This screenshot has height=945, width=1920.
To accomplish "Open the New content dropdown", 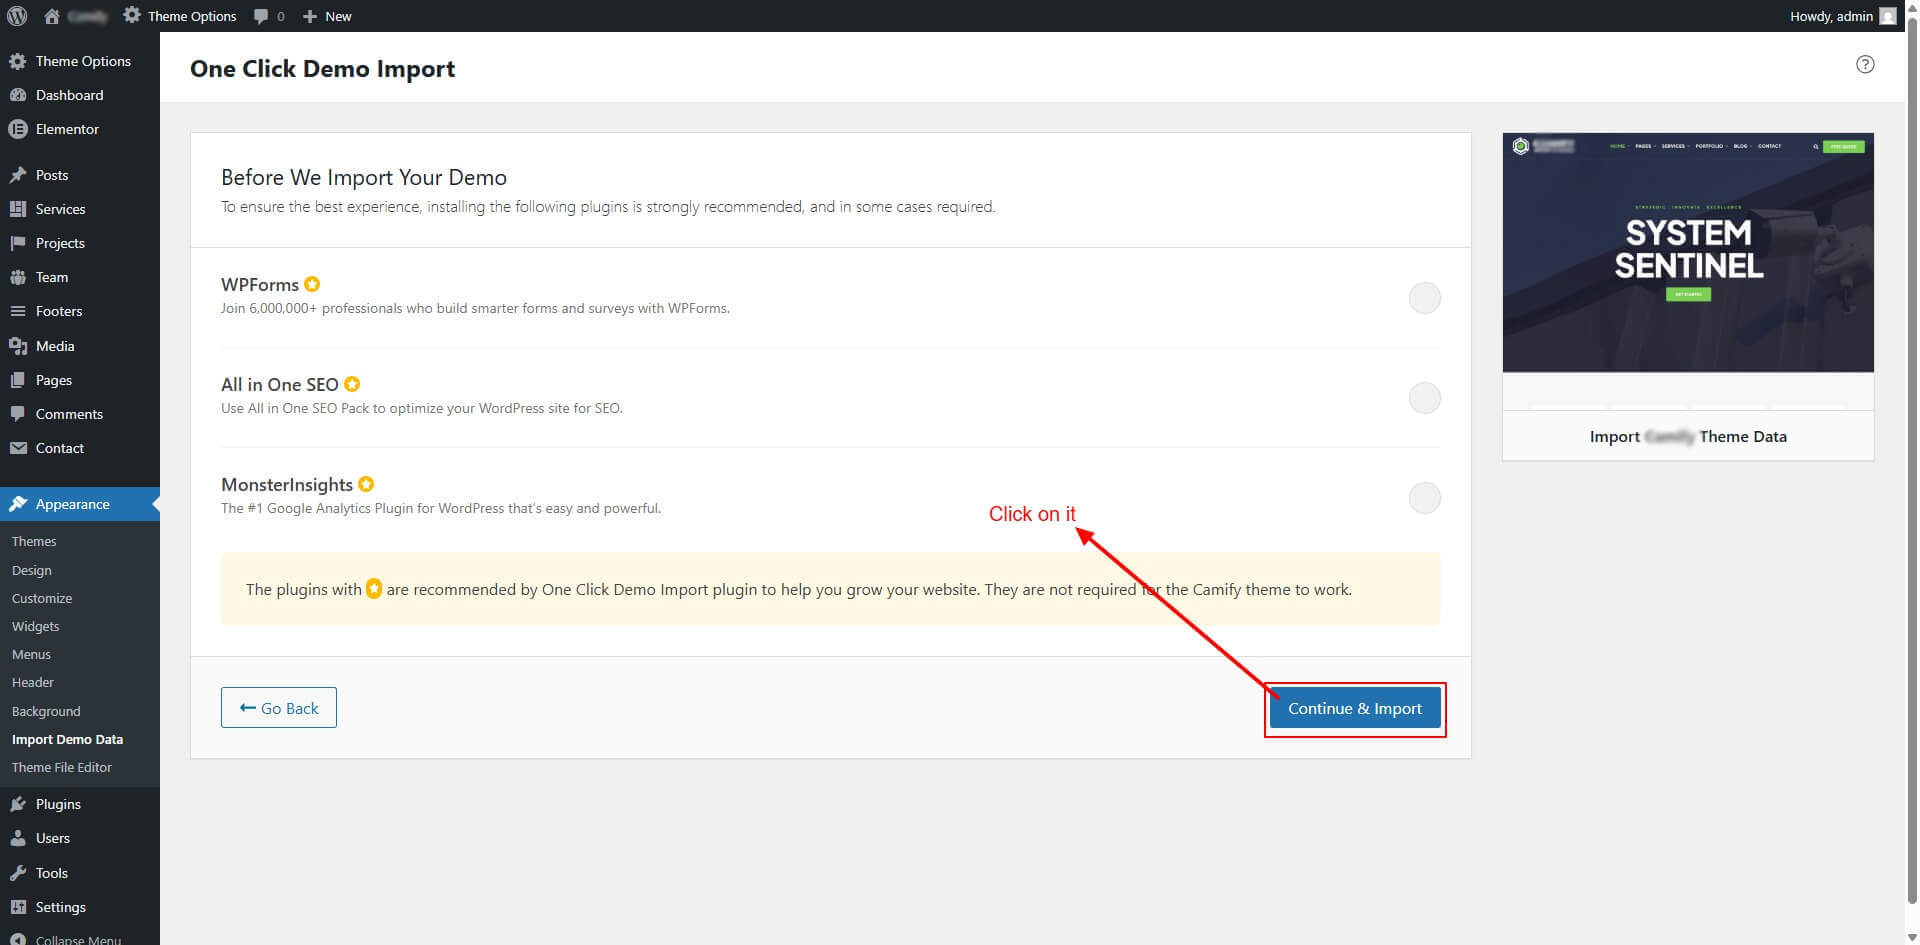I will coord(327,16).
